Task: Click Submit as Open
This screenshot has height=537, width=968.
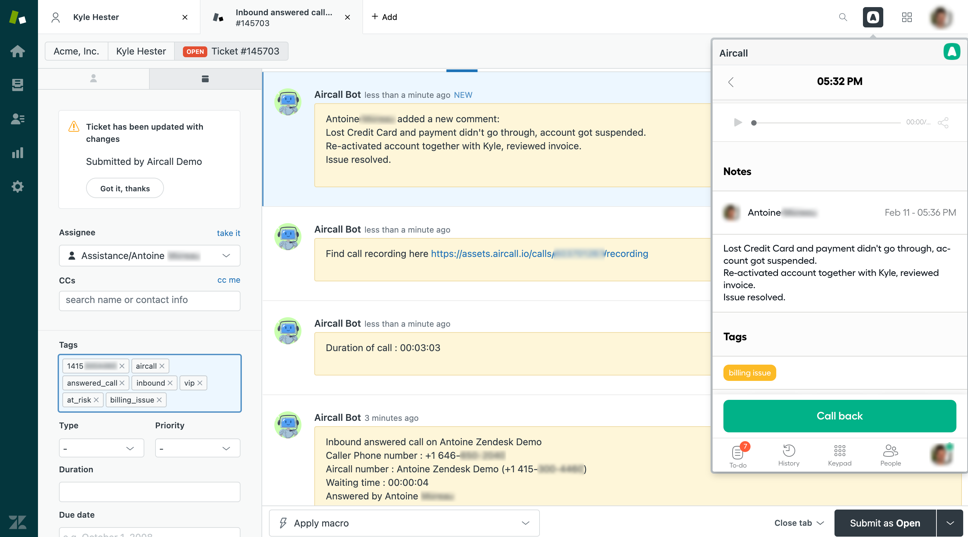Action: pos(885,523)
